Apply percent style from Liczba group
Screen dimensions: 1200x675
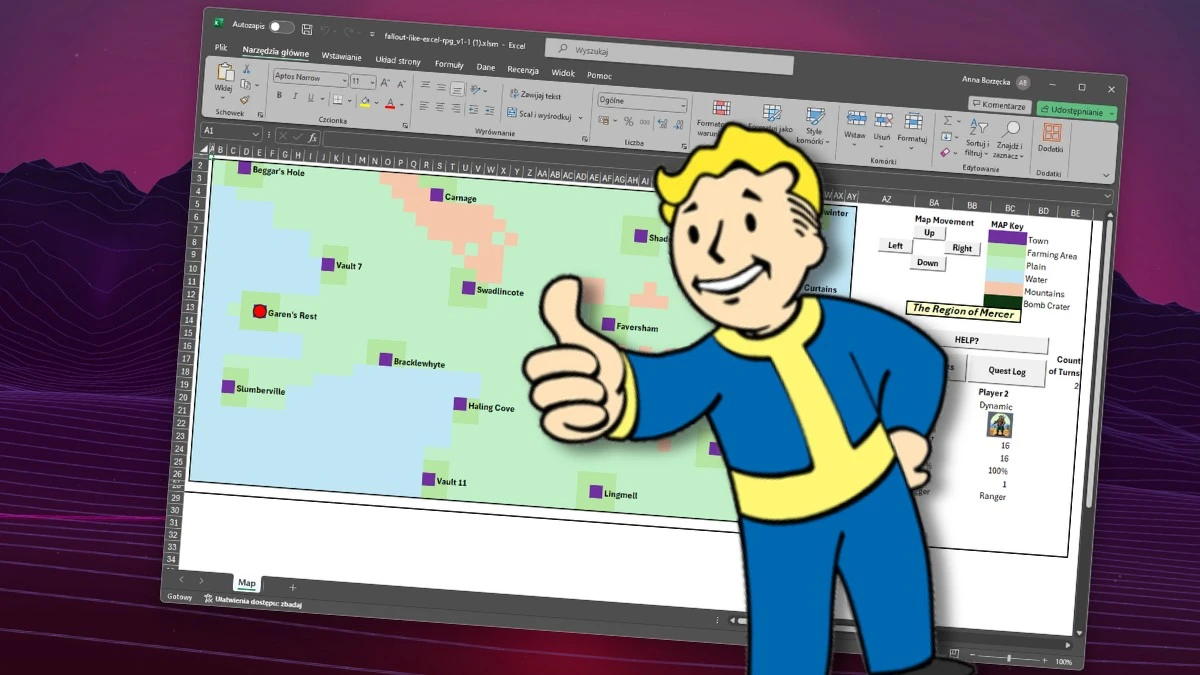(627, 121)
